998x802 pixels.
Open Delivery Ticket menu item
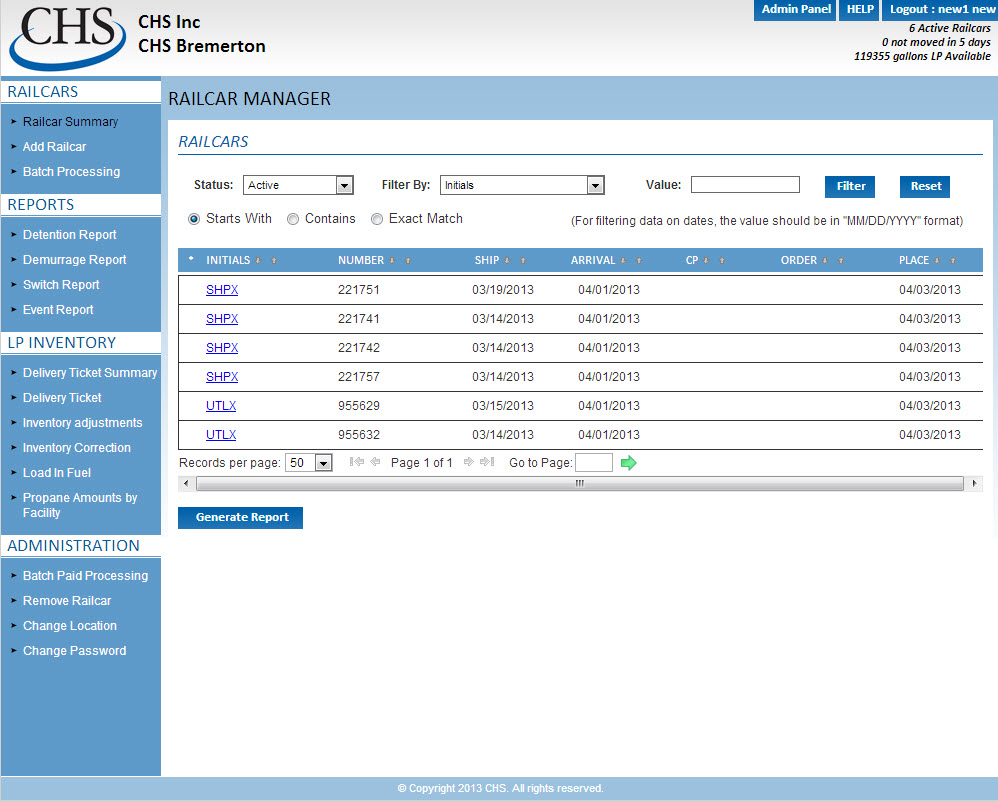62,398
